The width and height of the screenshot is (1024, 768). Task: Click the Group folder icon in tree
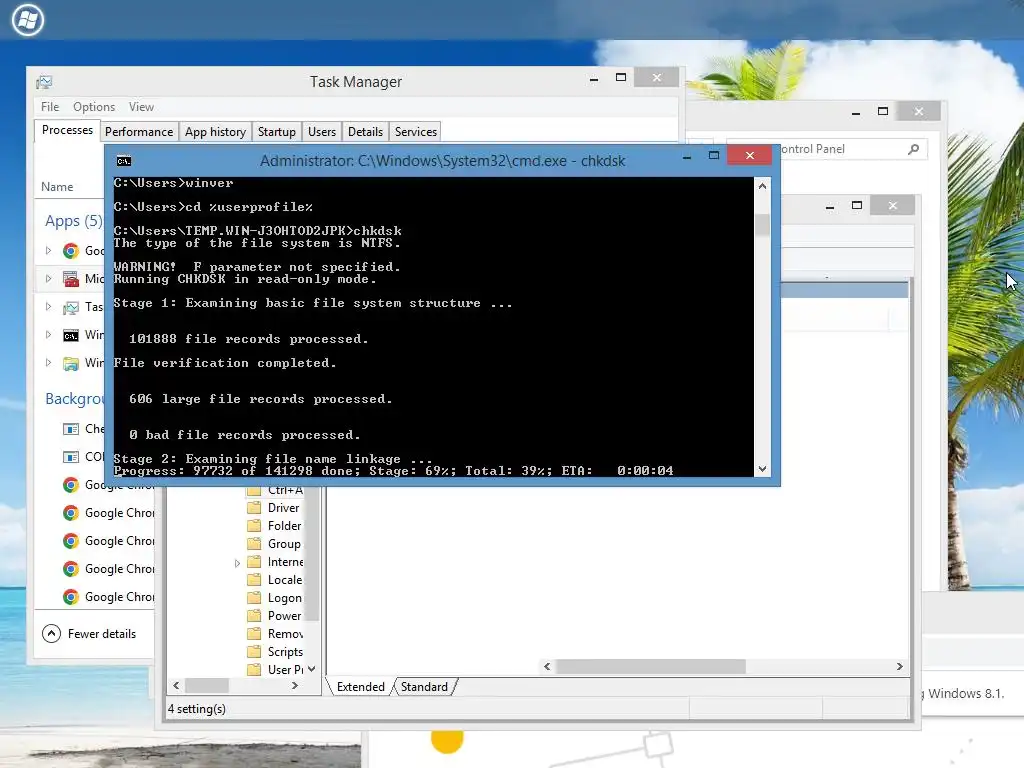click(255, 543)
